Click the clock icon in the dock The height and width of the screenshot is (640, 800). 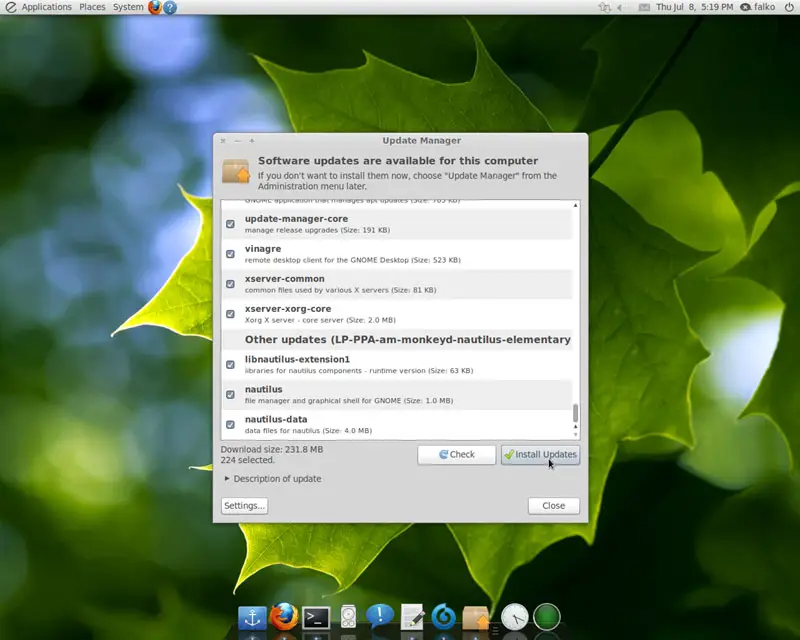click(514, 617)
